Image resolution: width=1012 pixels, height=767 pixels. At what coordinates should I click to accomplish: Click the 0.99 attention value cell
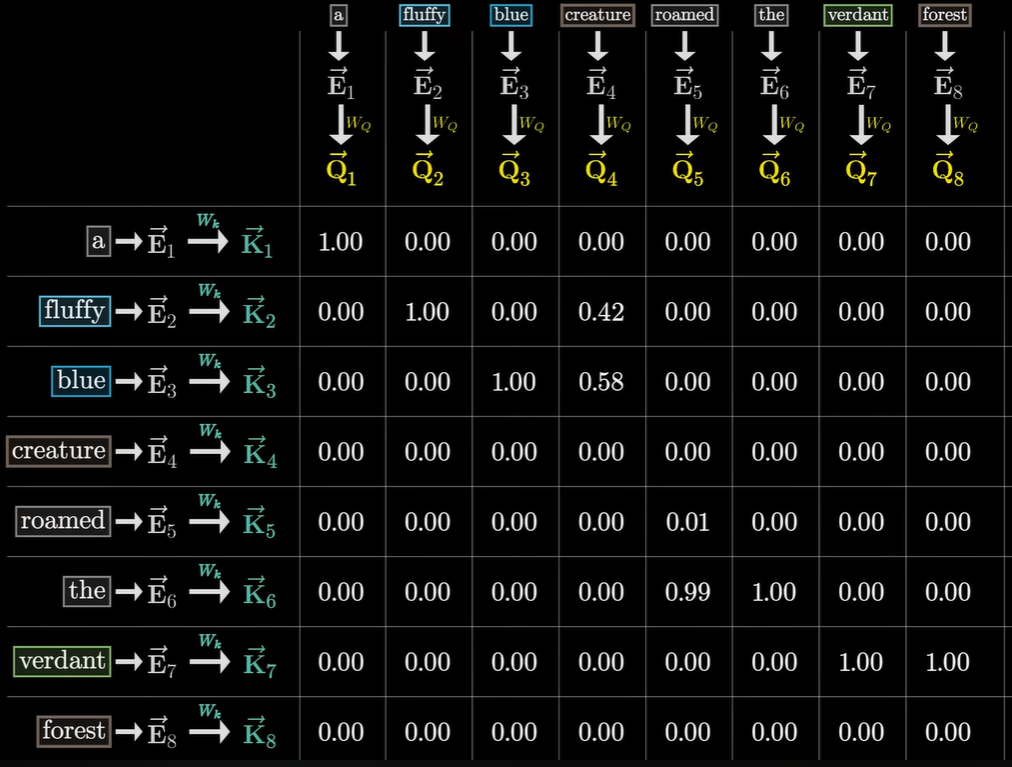tap(687, 591)
